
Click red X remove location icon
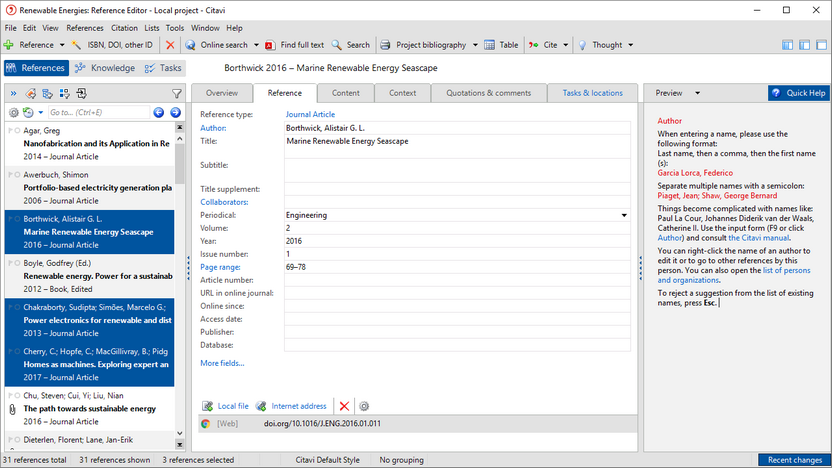point(344,406)
